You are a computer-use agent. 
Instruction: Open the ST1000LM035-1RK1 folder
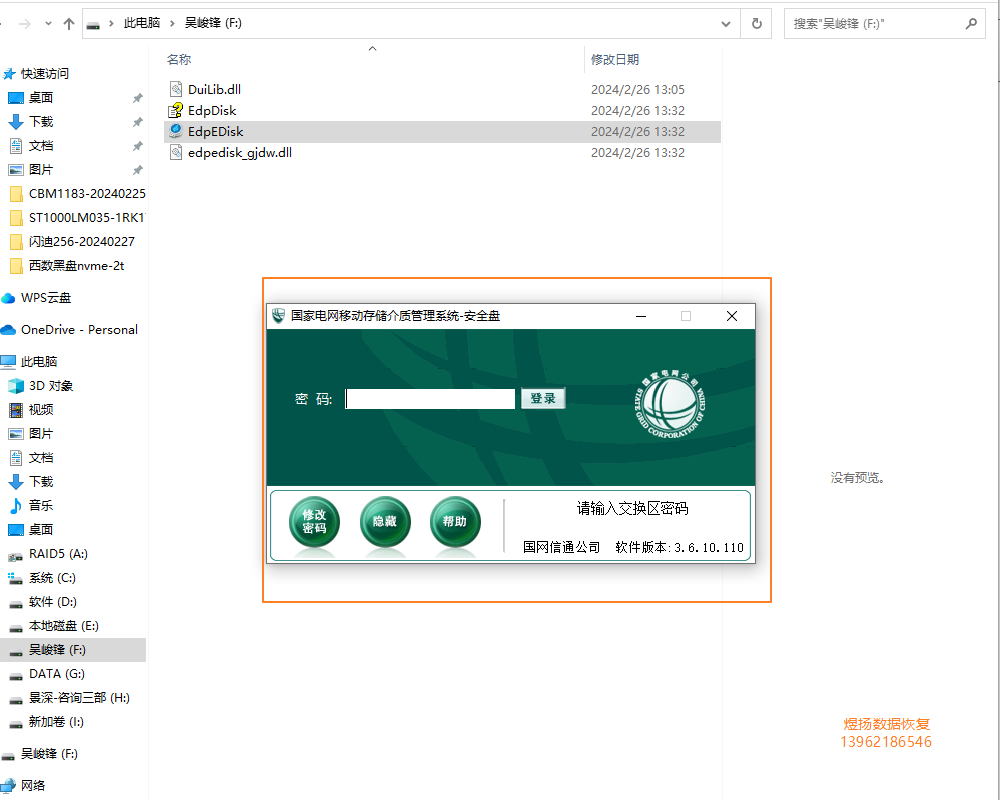click(87, 218)
